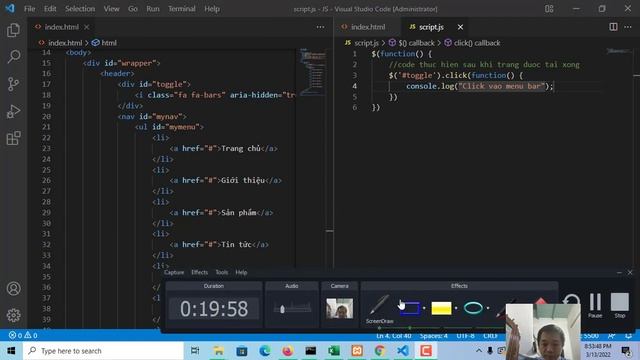Image resolution: width=640 pixels, height=360 pixels.
Task: Open the Accounts menu icon
Action: (13, 289)
